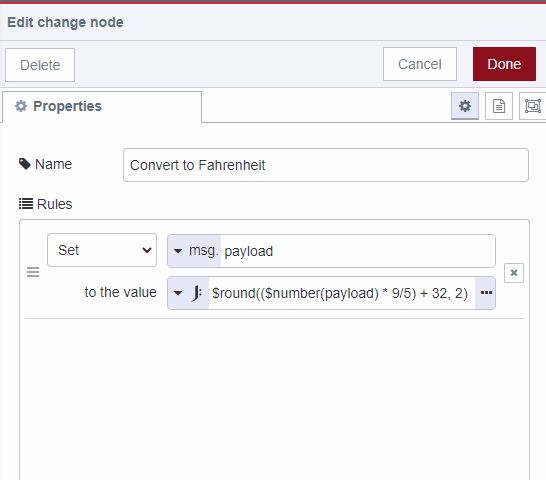Open the msg. property type dropdown
Screen dimensions: 546x480
194,251
